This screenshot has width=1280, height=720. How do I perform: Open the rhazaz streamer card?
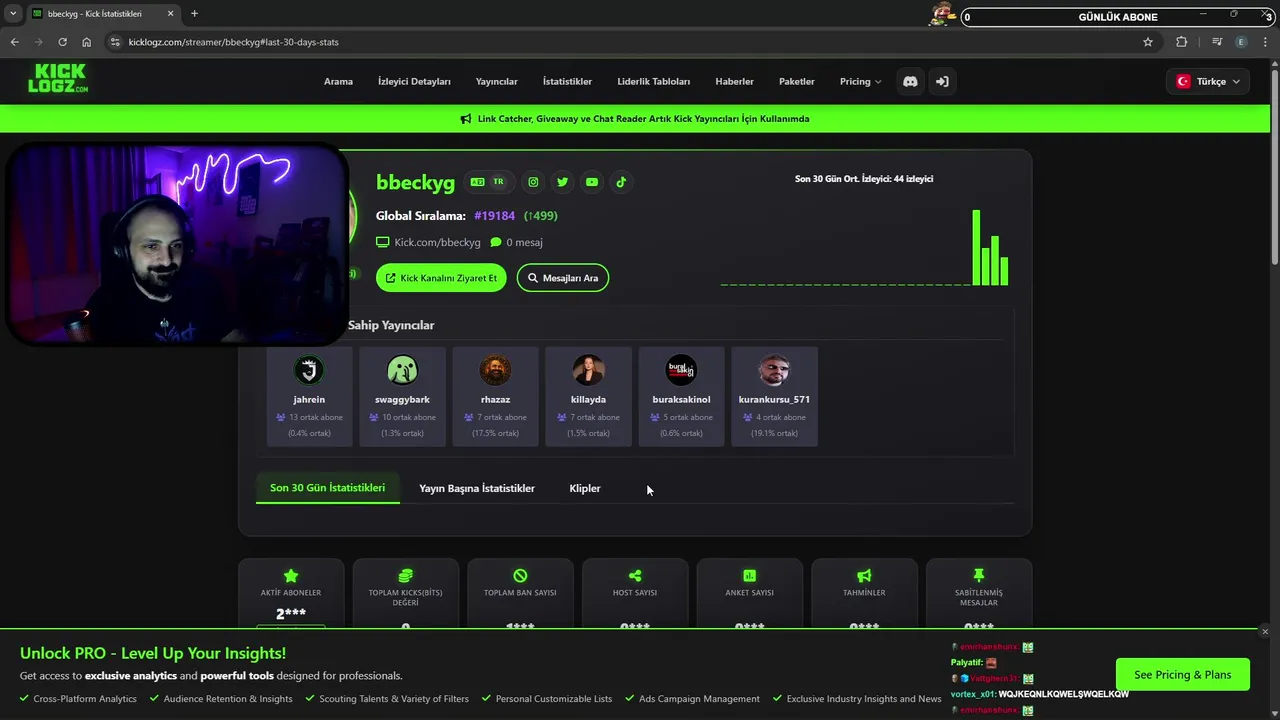[495, 396]
